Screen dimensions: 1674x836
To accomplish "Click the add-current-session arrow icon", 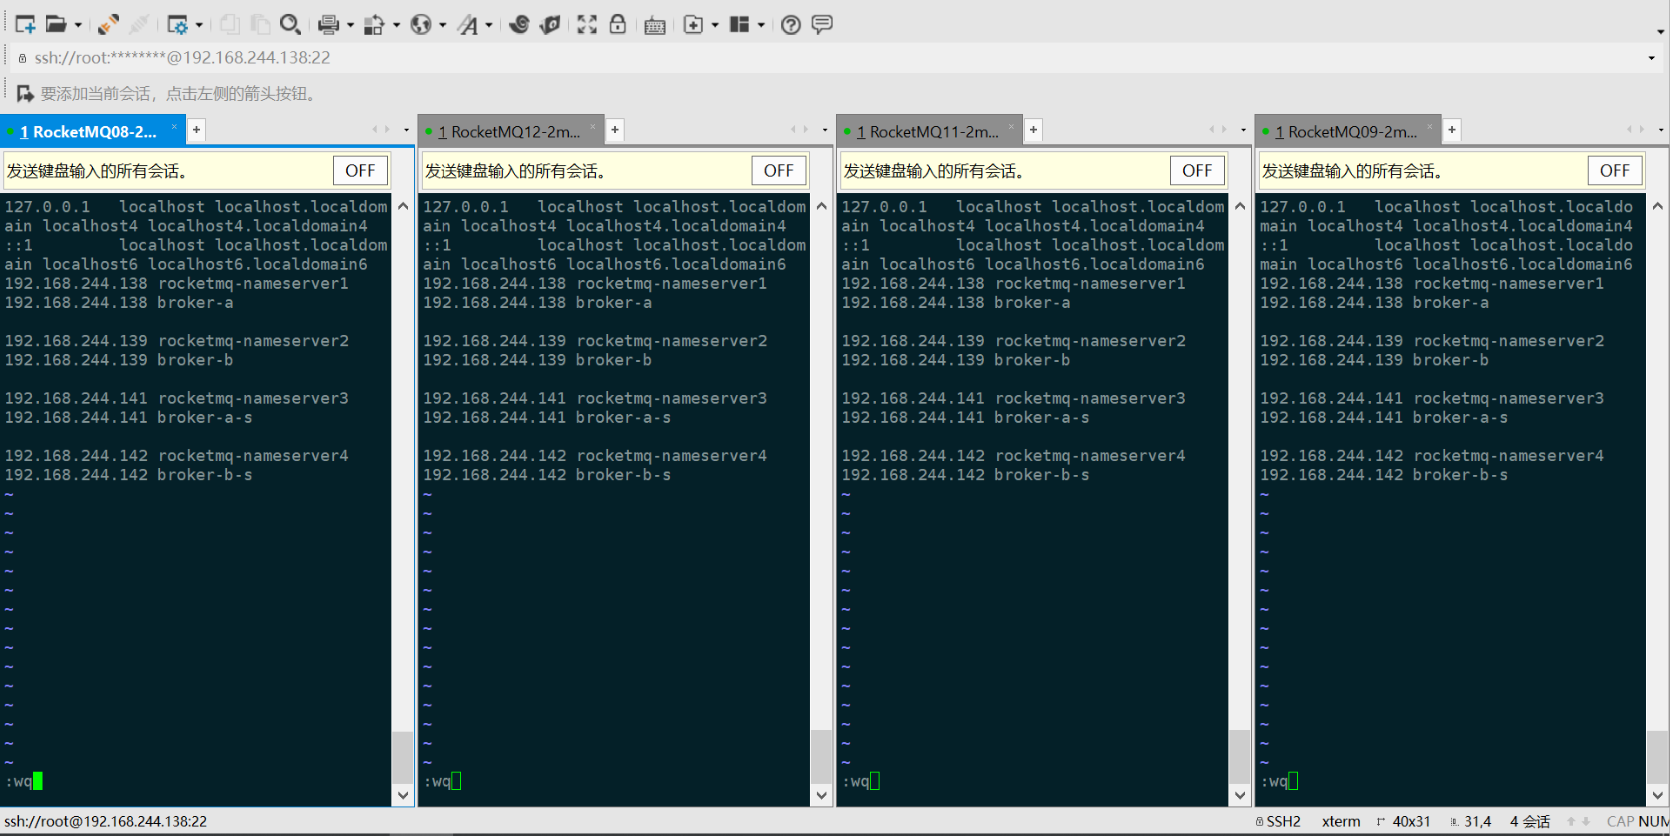I will (25, 93).
